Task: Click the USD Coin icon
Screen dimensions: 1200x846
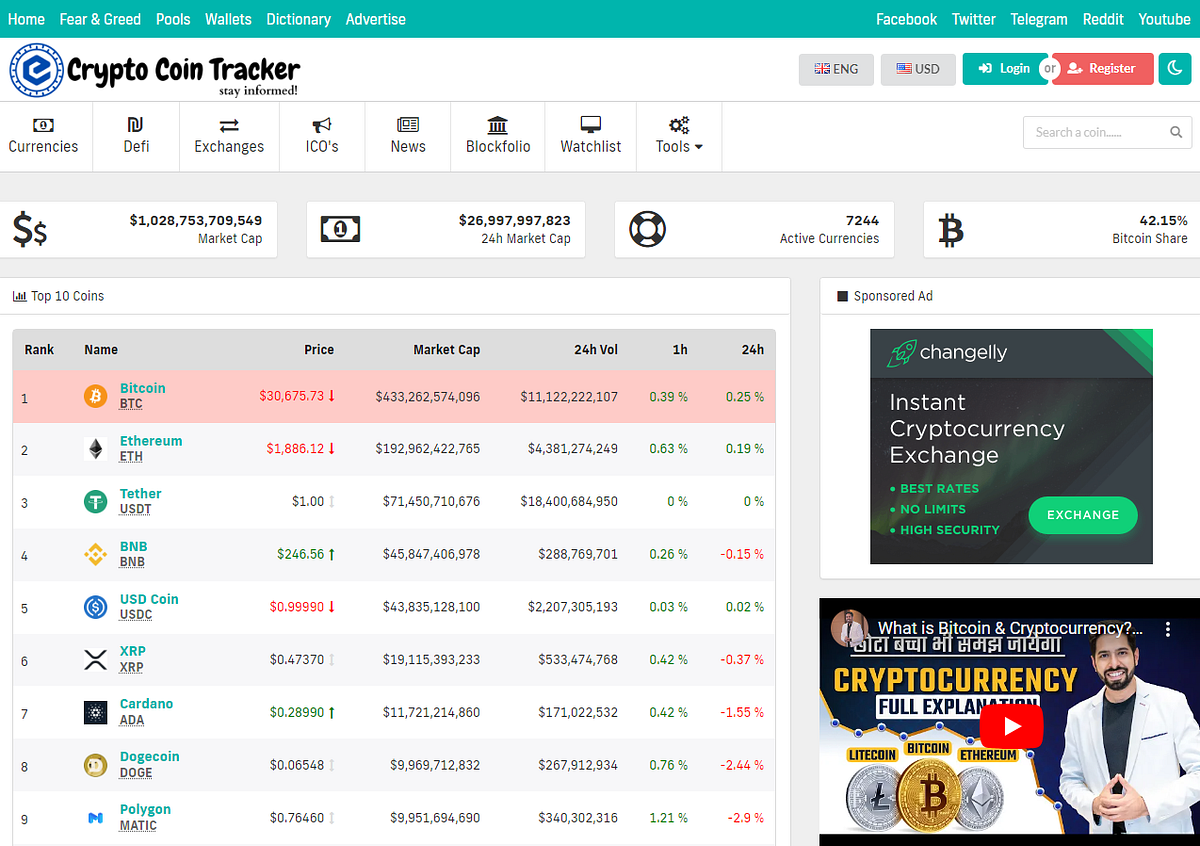Action: [95, 607]
